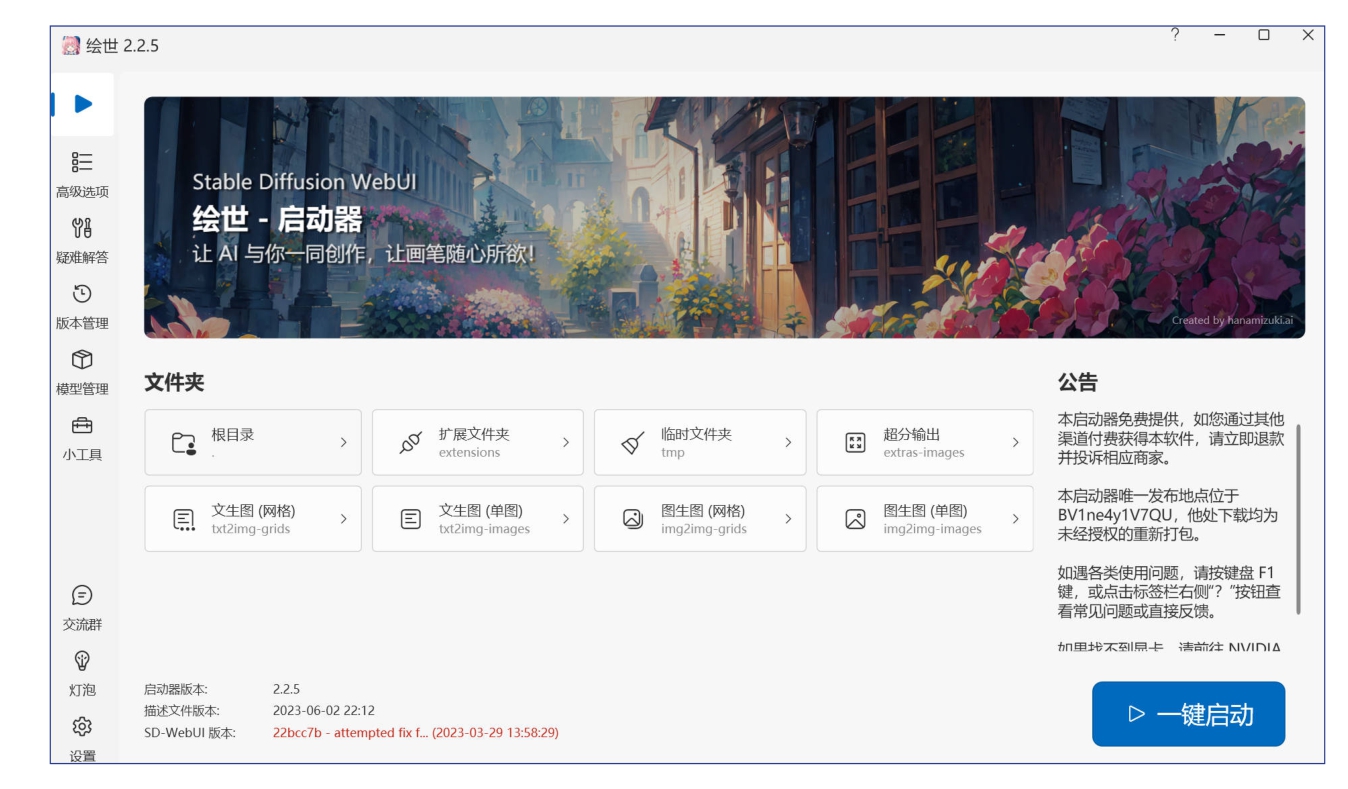
Task: Click SD-WebUI 版本 label
Action: tap(190, 733)
